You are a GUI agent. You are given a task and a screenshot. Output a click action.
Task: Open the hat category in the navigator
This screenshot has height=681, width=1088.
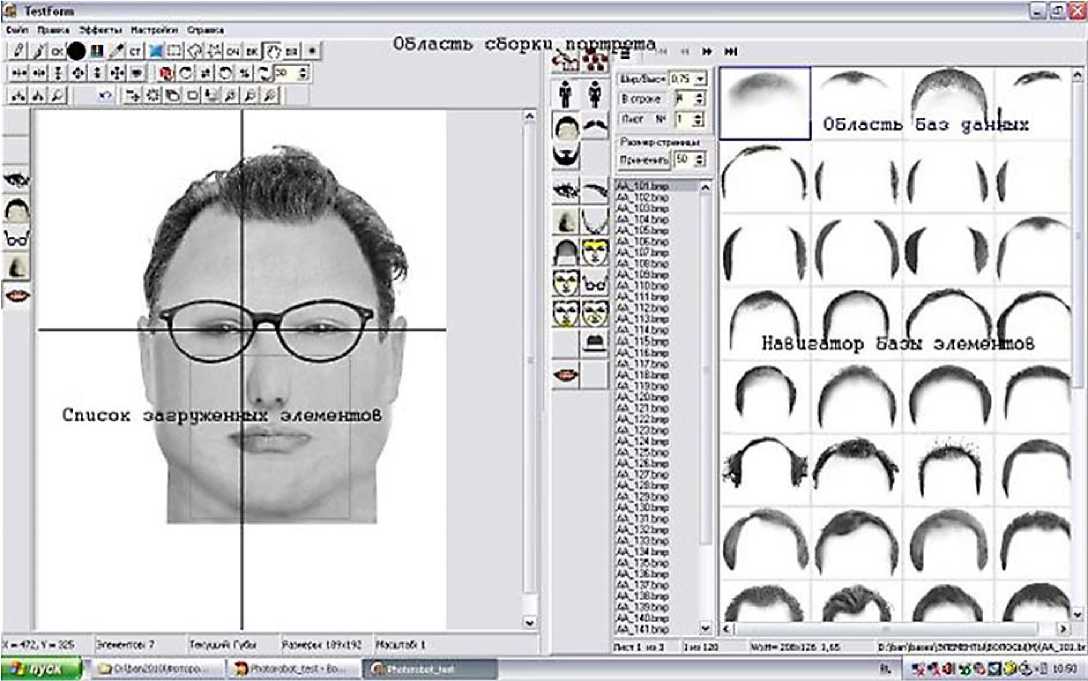(x=596, y=342)
